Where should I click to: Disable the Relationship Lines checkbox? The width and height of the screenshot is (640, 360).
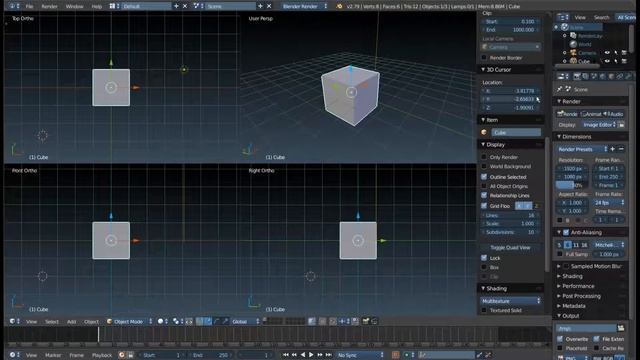484,196
